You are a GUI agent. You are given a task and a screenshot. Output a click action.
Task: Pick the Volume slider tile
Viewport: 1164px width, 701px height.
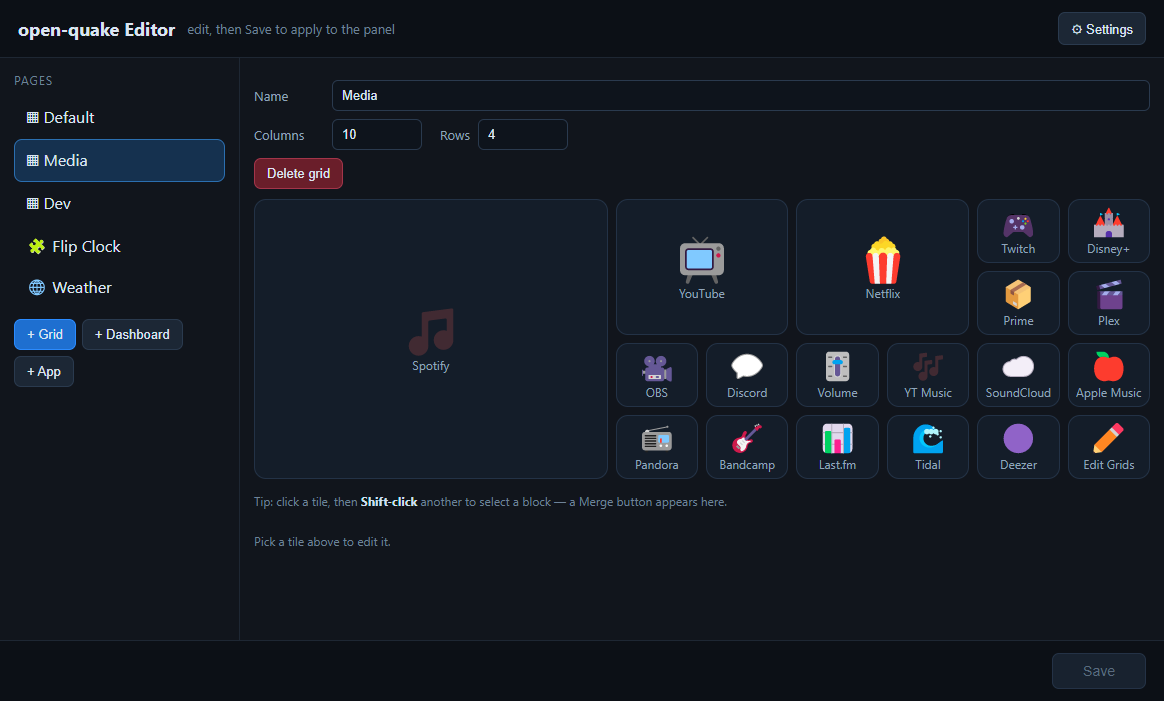(x=837, y=375)
